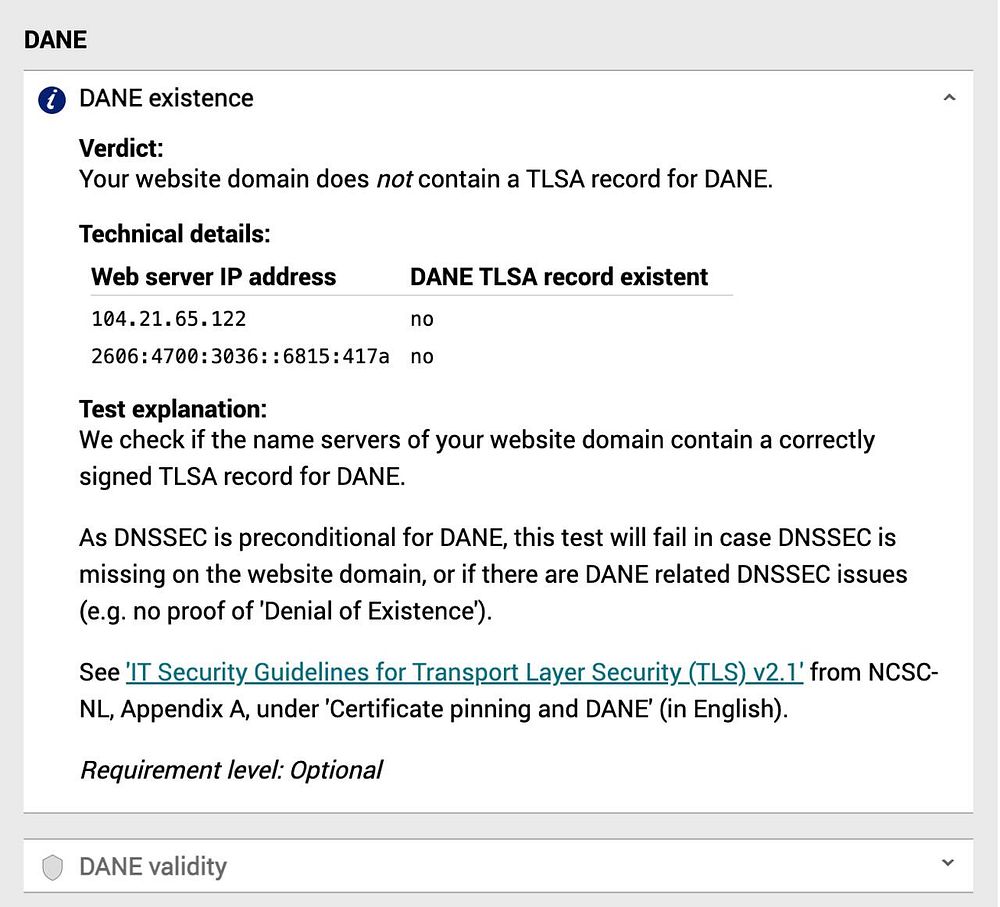Click the blue info icon beside DANE existence
Image resolution: width=1000 pixels, height=907 pixels.
[52, 99]
